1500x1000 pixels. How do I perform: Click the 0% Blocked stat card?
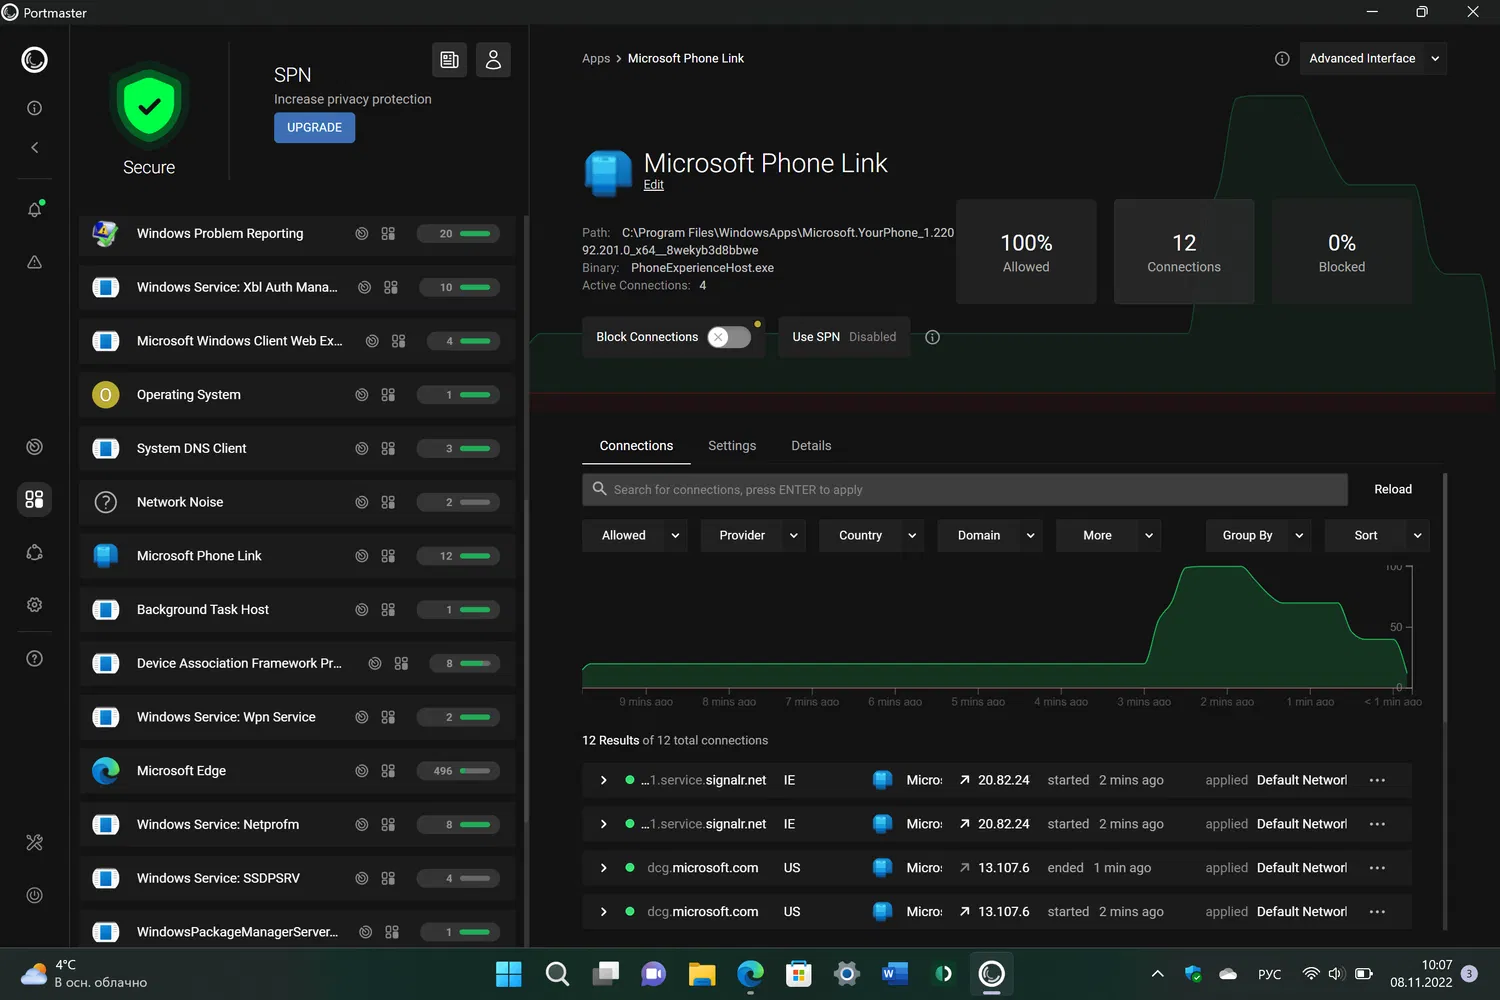point(1342,251)
